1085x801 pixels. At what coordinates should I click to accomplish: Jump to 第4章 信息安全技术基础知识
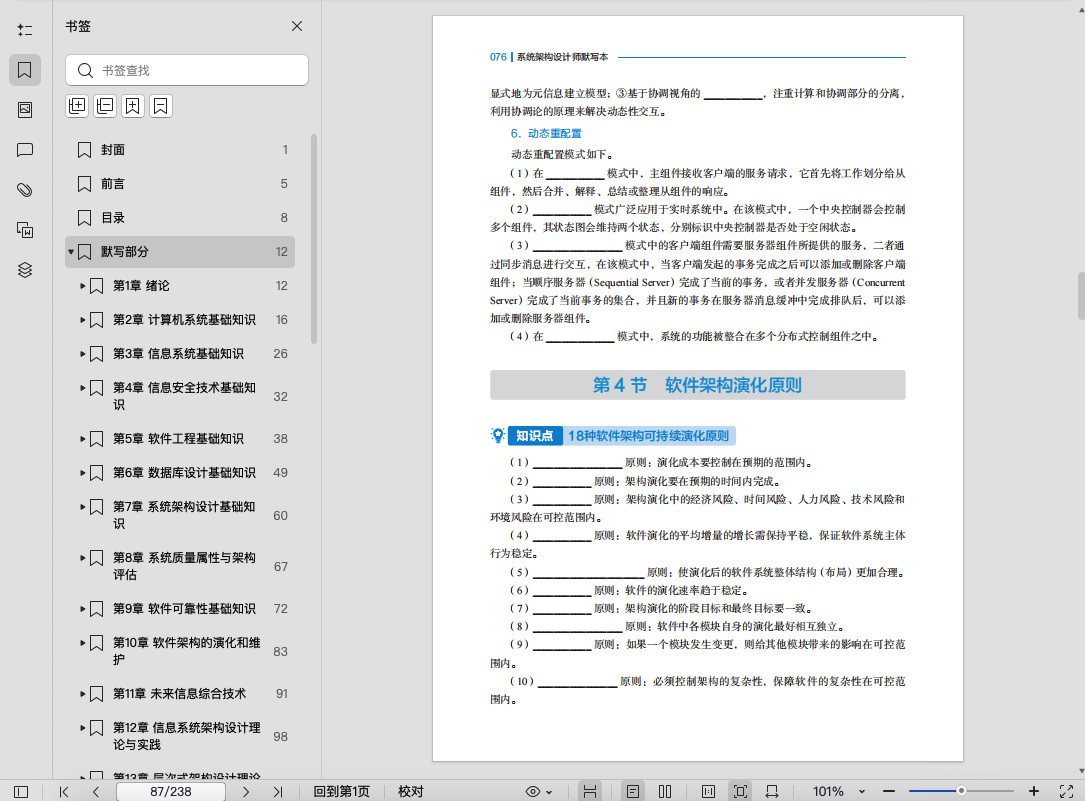tap(184, 396)
